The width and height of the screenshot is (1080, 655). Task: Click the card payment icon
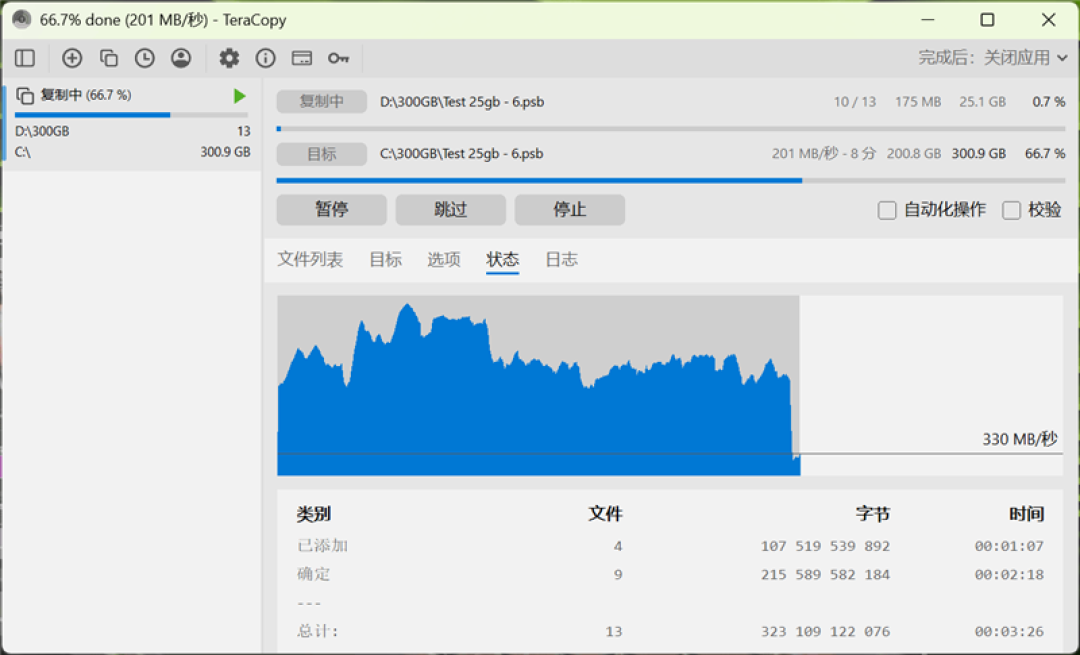pyautogui.click(x=302, y=58)
